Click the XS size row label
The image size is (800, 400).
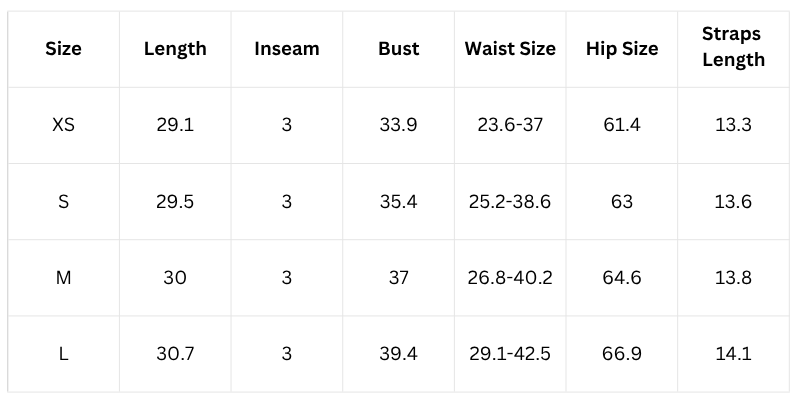pyautogui.click(x=63, y=125)
